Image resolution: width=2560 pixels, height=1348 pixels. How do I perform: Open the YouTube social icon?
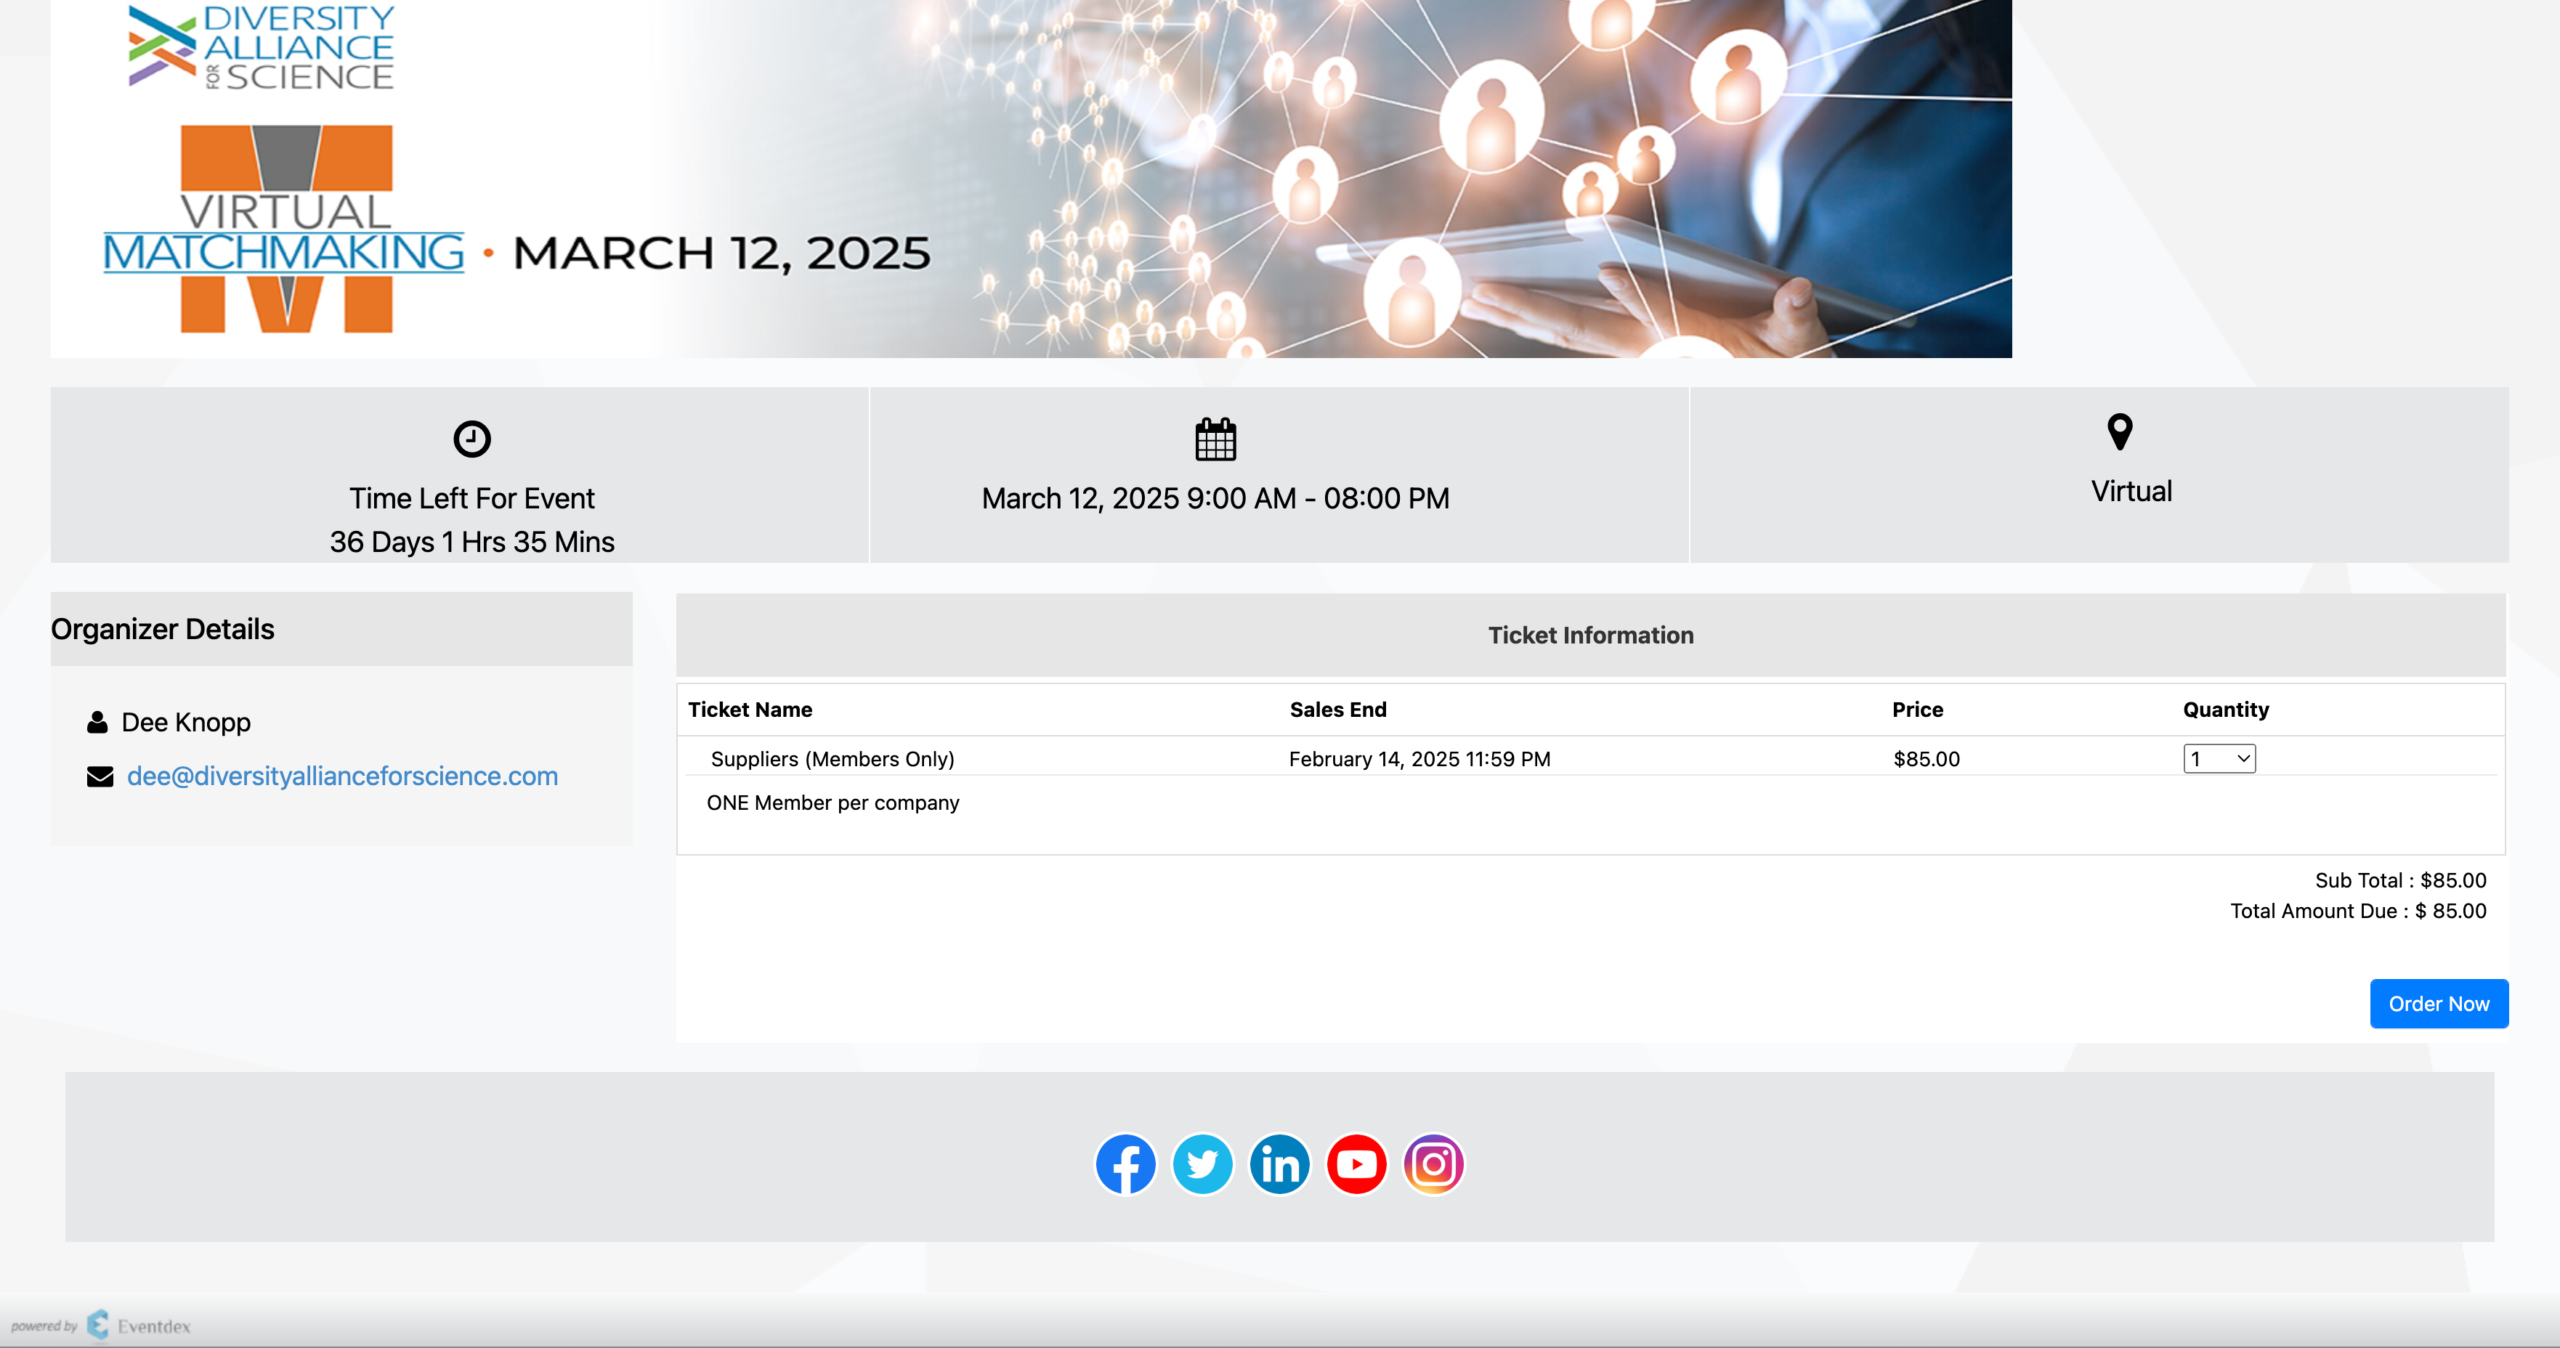1356,1163
